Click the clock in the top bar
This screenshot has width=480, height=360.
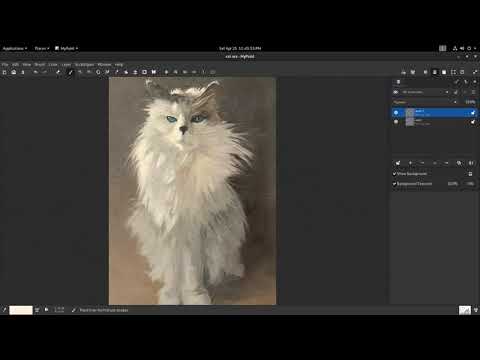click(240, 48)
